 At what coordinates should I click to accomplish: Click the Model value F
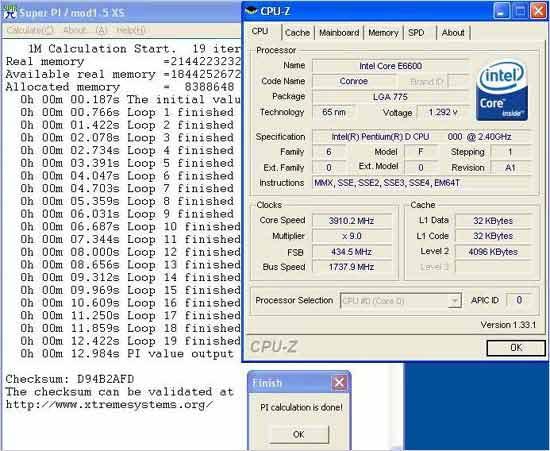pyautogui.click(x=421, y=152)
